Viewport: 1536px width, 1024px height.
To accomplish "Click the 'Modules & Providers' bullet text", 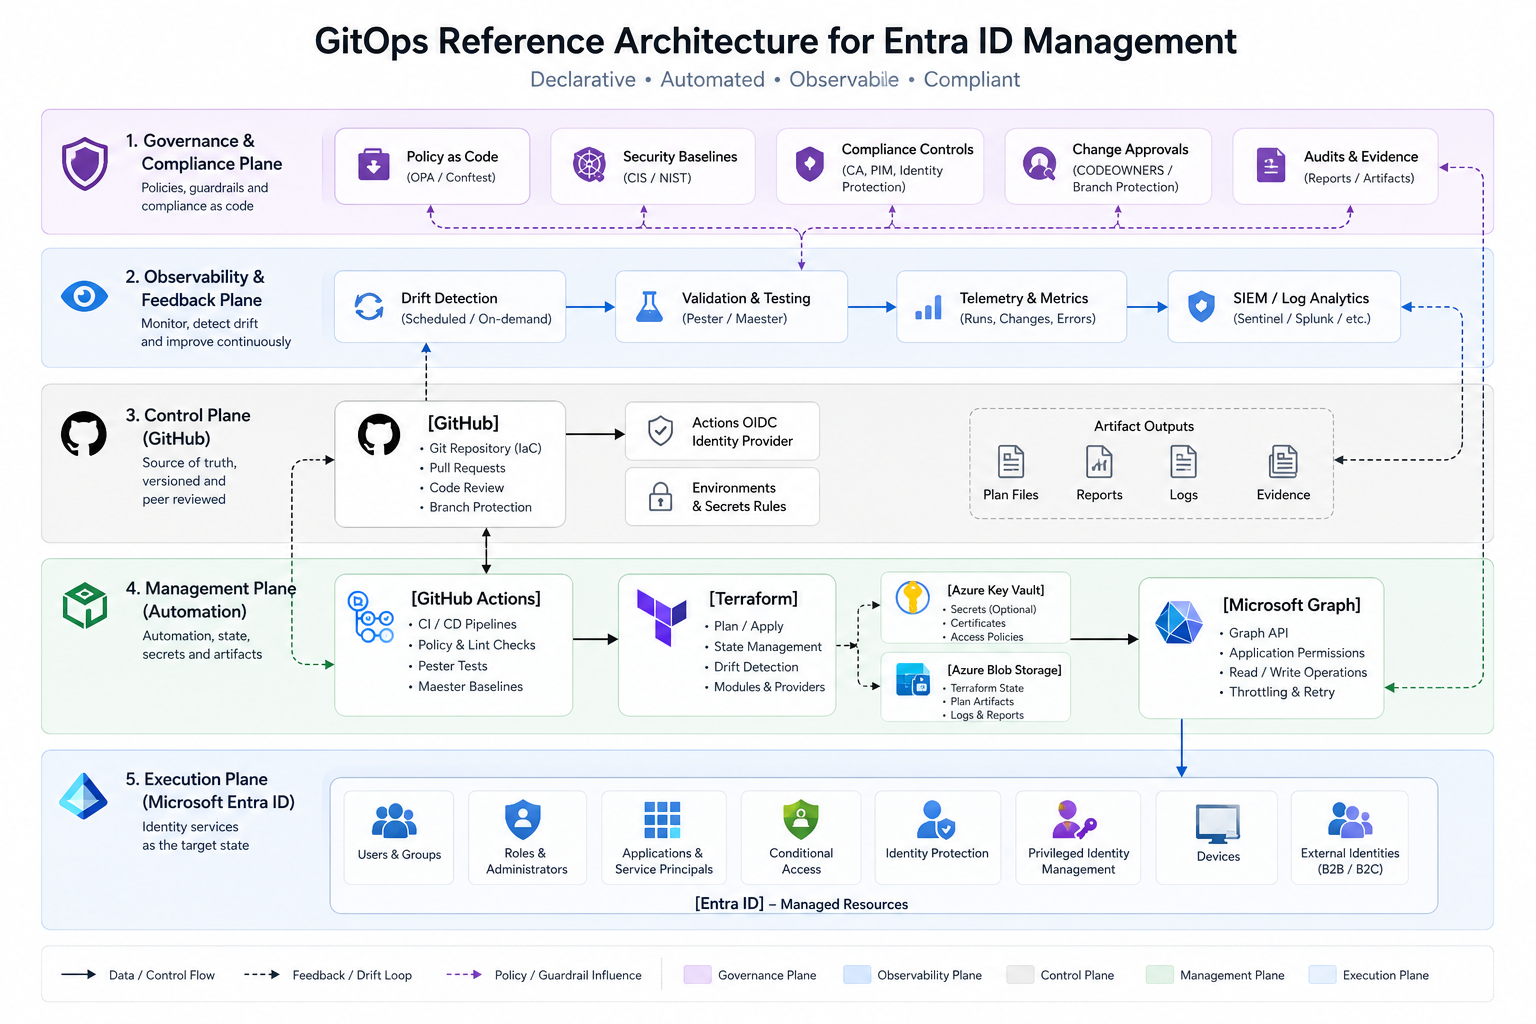I will tap(769, 687).
